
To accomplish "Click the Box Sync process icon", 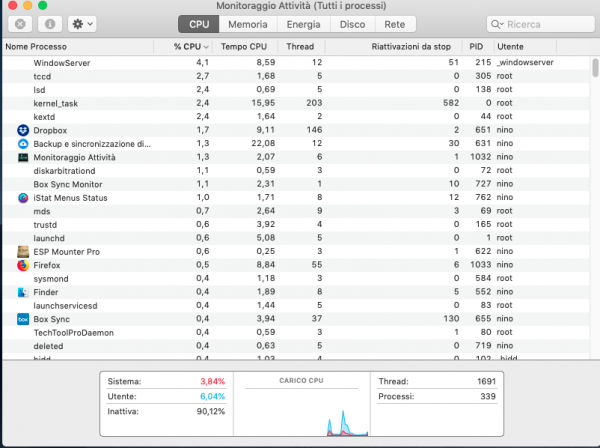I will (23, 319).
